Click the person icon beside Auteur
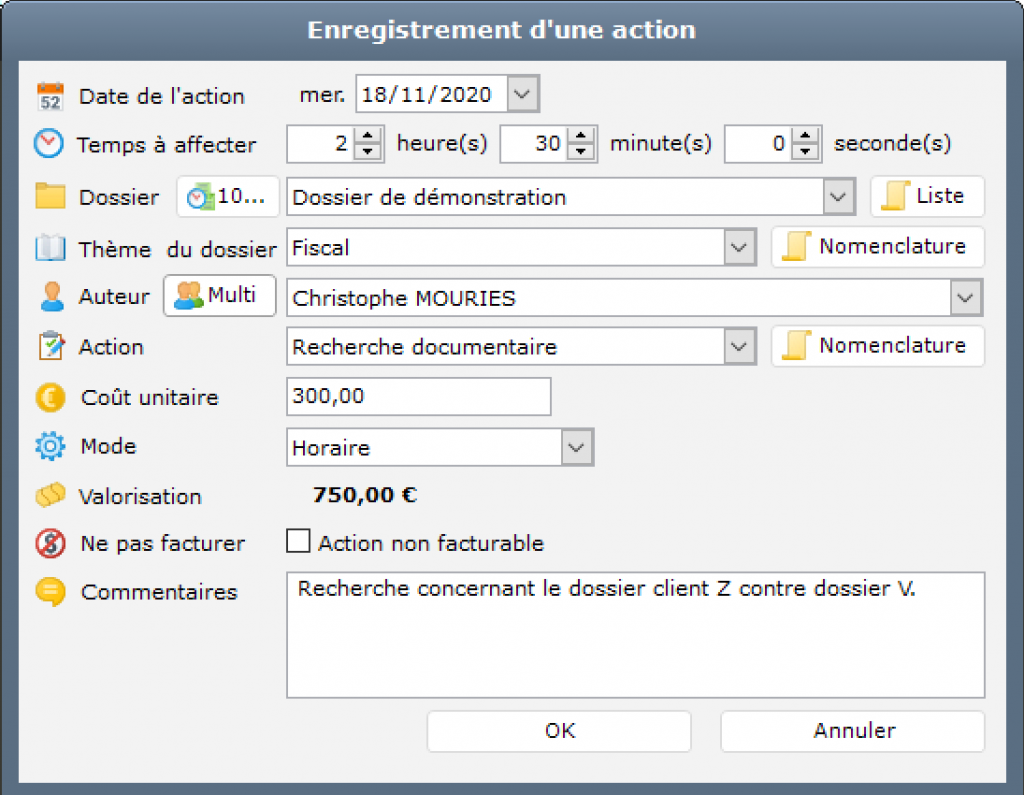Screen dimensions: 1024x795 [49, 296]
